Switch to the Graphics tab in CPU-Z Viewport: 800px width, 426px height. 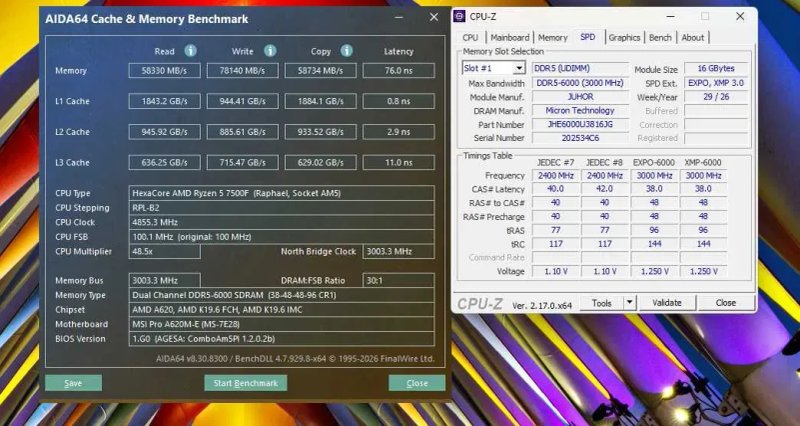(624, 37)
